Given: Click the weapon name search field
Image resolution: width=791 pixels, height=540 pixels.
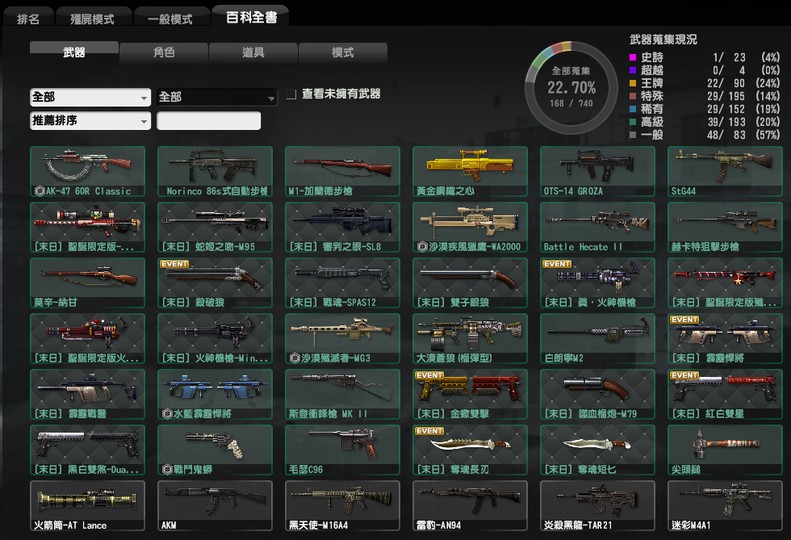Looking at the screenshot, I should pos(209,121).
